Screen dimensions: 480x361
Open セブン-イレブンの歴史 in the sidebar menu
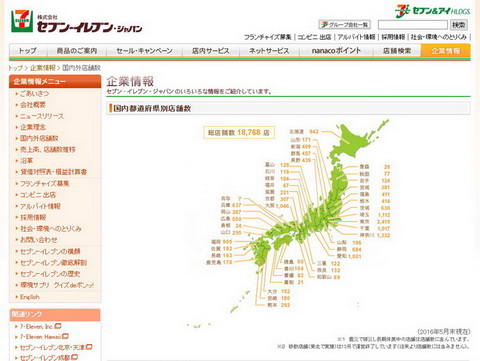(50, 274)
